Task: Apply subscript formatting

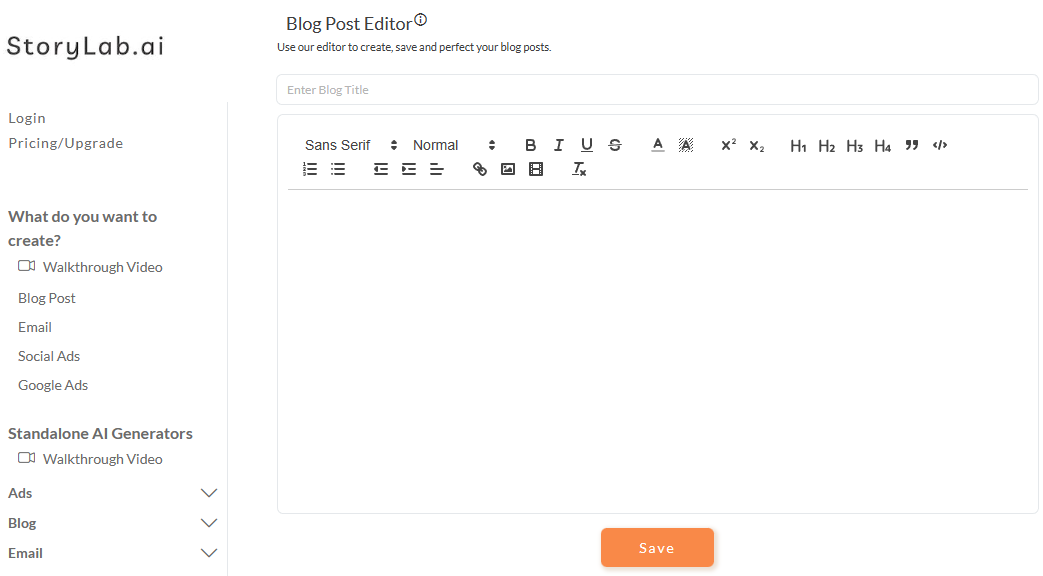Action: click(x=756, y=146)
